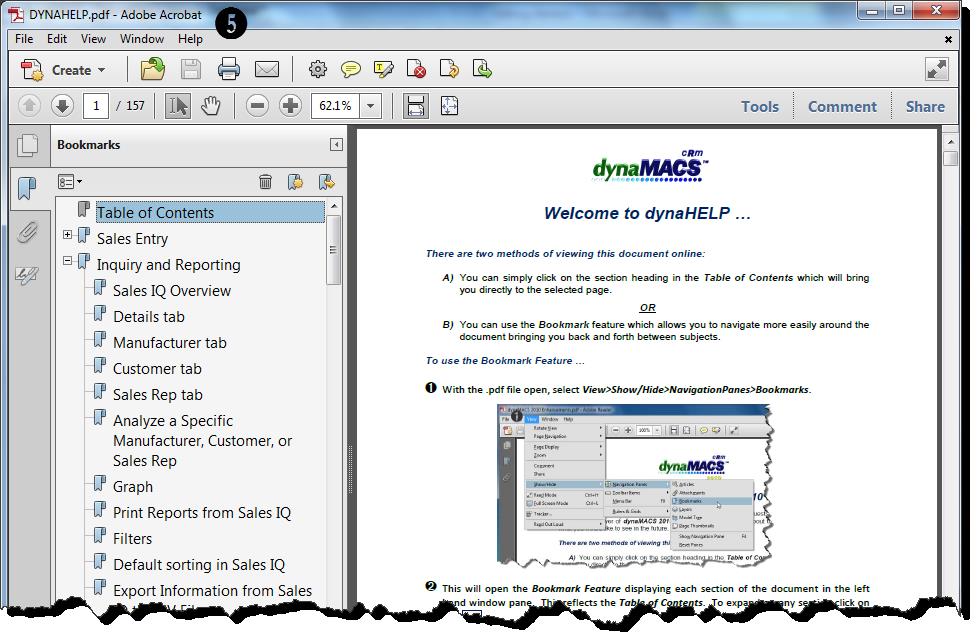The width and height of the screenshot is (978, 642).
Task: Open Analyze a Specific Manufacturer bookmark
Action: click(x=202, y=440)
